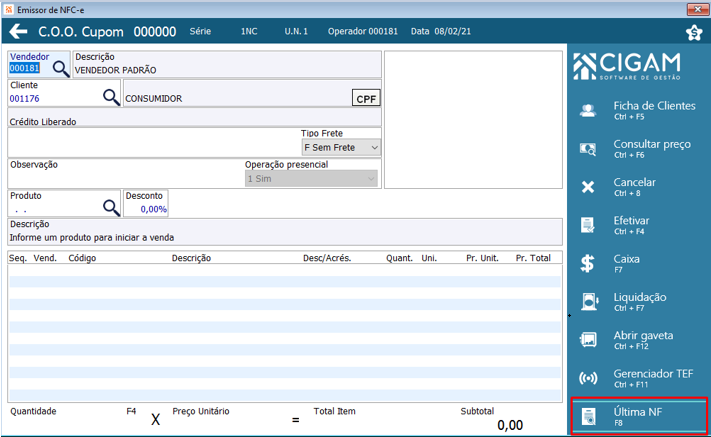Click the Código column header
Image resolution: width=711 pixels, height=437 pixels.
click(x=82, y=258)
